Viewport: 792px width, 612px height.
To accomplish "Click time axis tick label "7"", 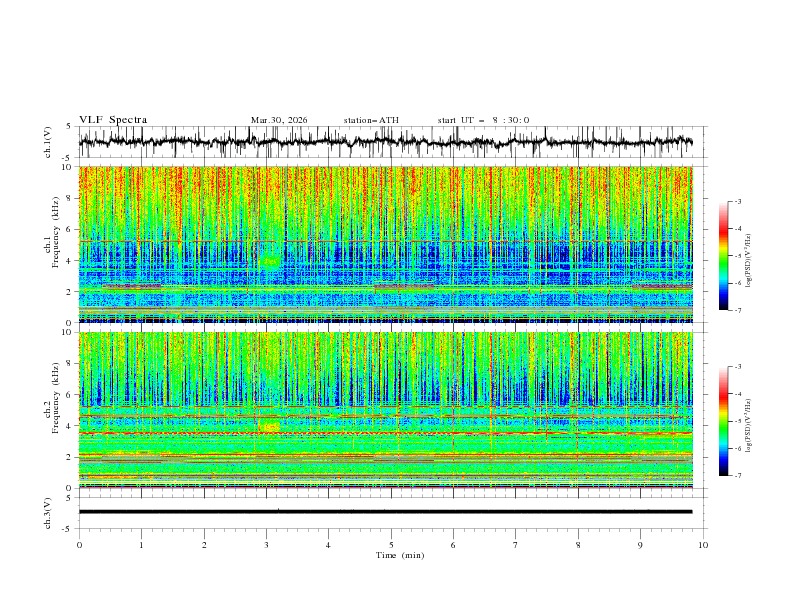I will [x=516, y=545].
